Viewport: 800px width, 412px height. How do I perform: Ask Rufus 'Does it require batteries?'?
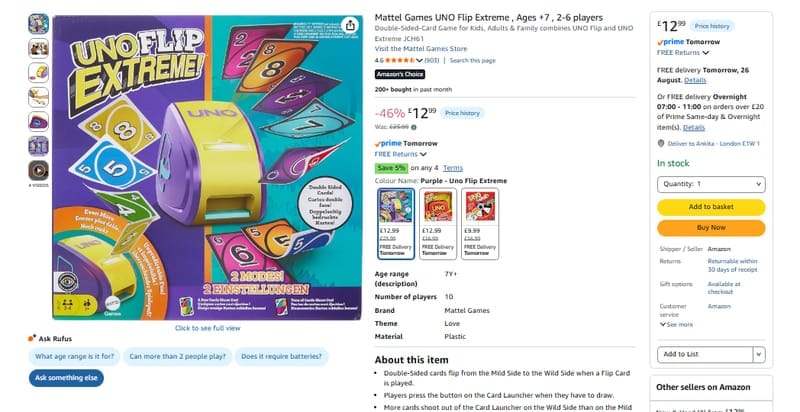[x=281, y=356]
